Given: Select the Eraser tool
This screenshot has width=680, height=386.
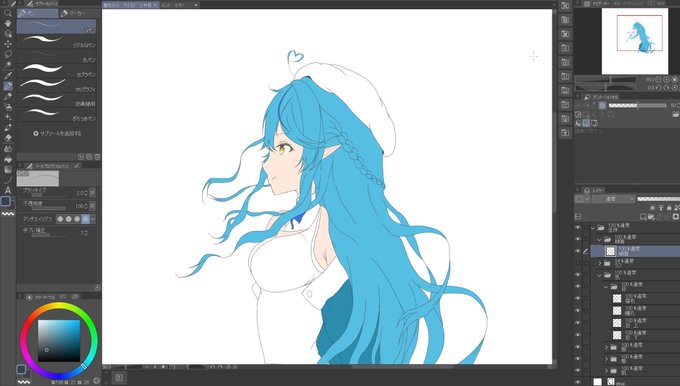Looking at the screenshot, I should pos(8,138).
